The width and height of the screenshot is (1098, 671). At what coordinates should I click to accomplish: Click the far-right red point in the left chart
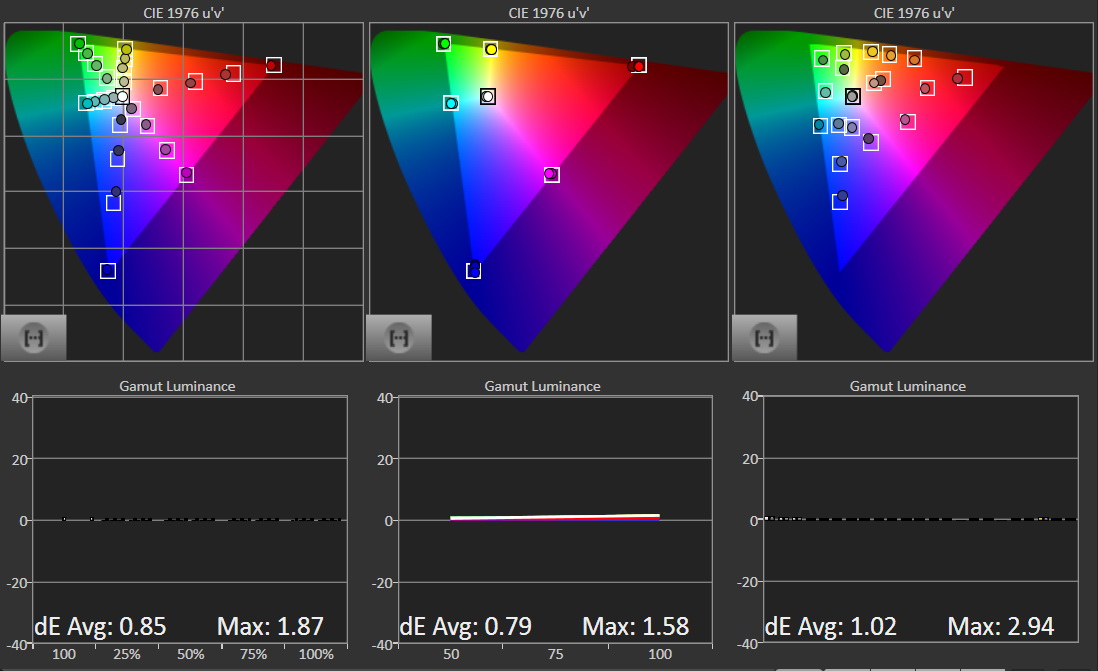click(273, 65)
